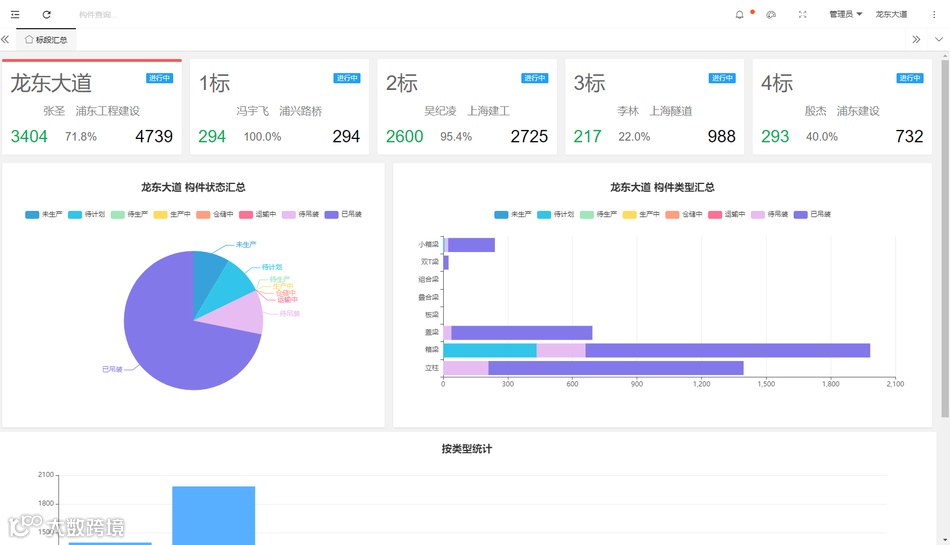Click the purple segment of 小箱梁 bar
Viewport: 950px width, 545px height.
[471, 245]
